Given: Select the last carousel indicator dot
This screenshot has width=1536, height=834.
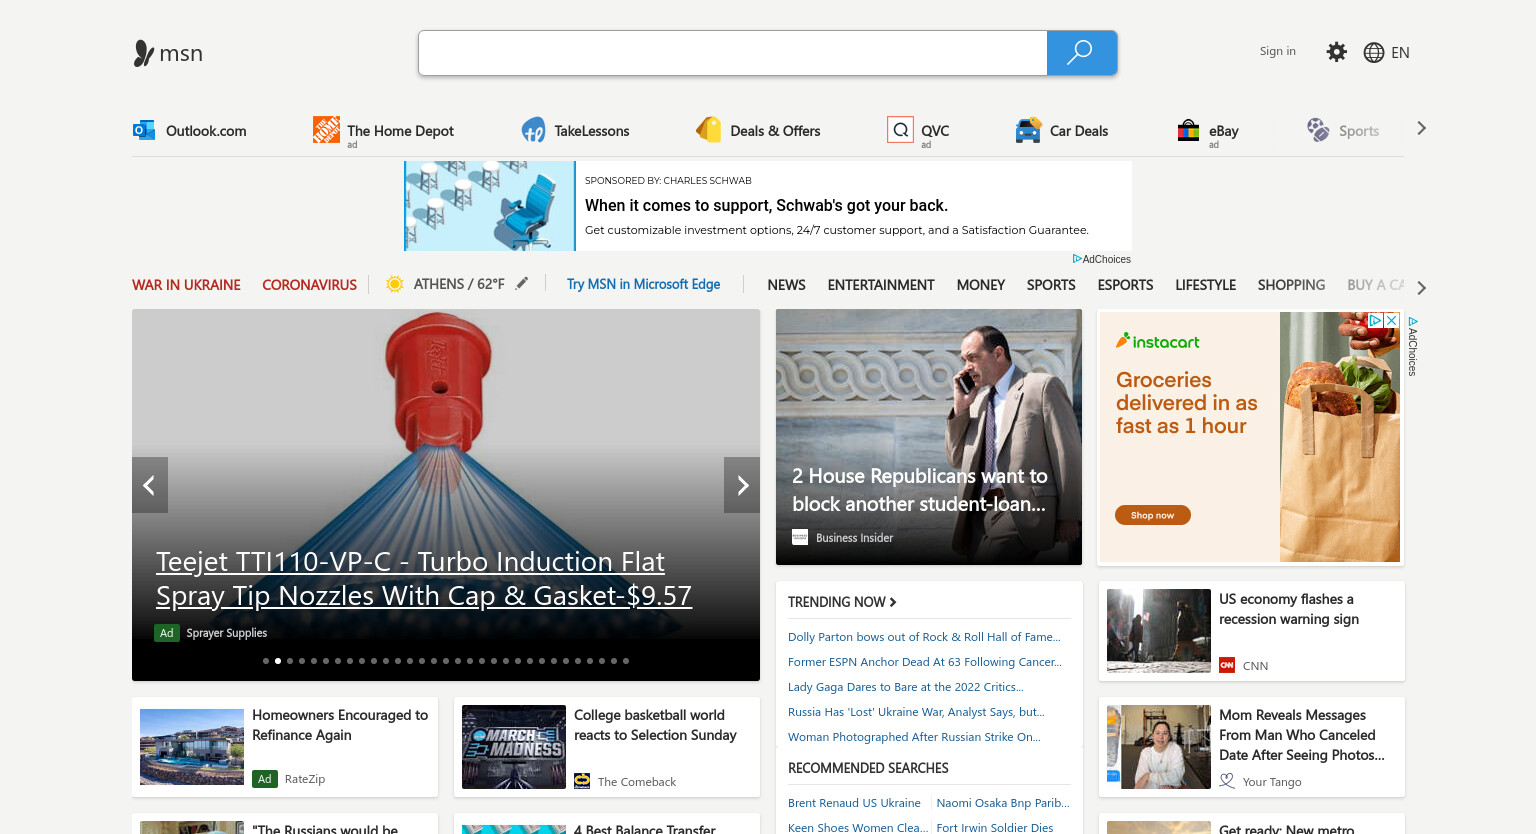Looking at the screenshot, I should [626, 661].
